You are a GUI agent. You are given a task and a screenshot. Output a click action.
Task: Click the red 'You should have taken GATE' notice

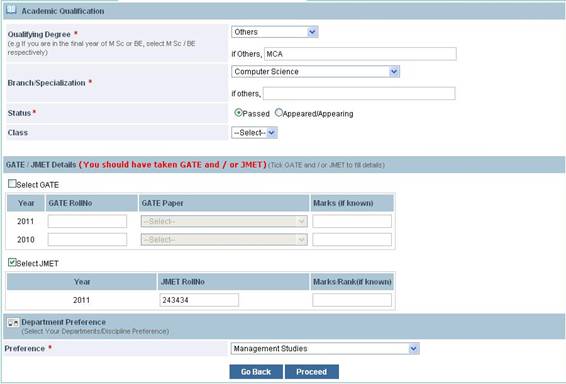[x=173, y=165]
